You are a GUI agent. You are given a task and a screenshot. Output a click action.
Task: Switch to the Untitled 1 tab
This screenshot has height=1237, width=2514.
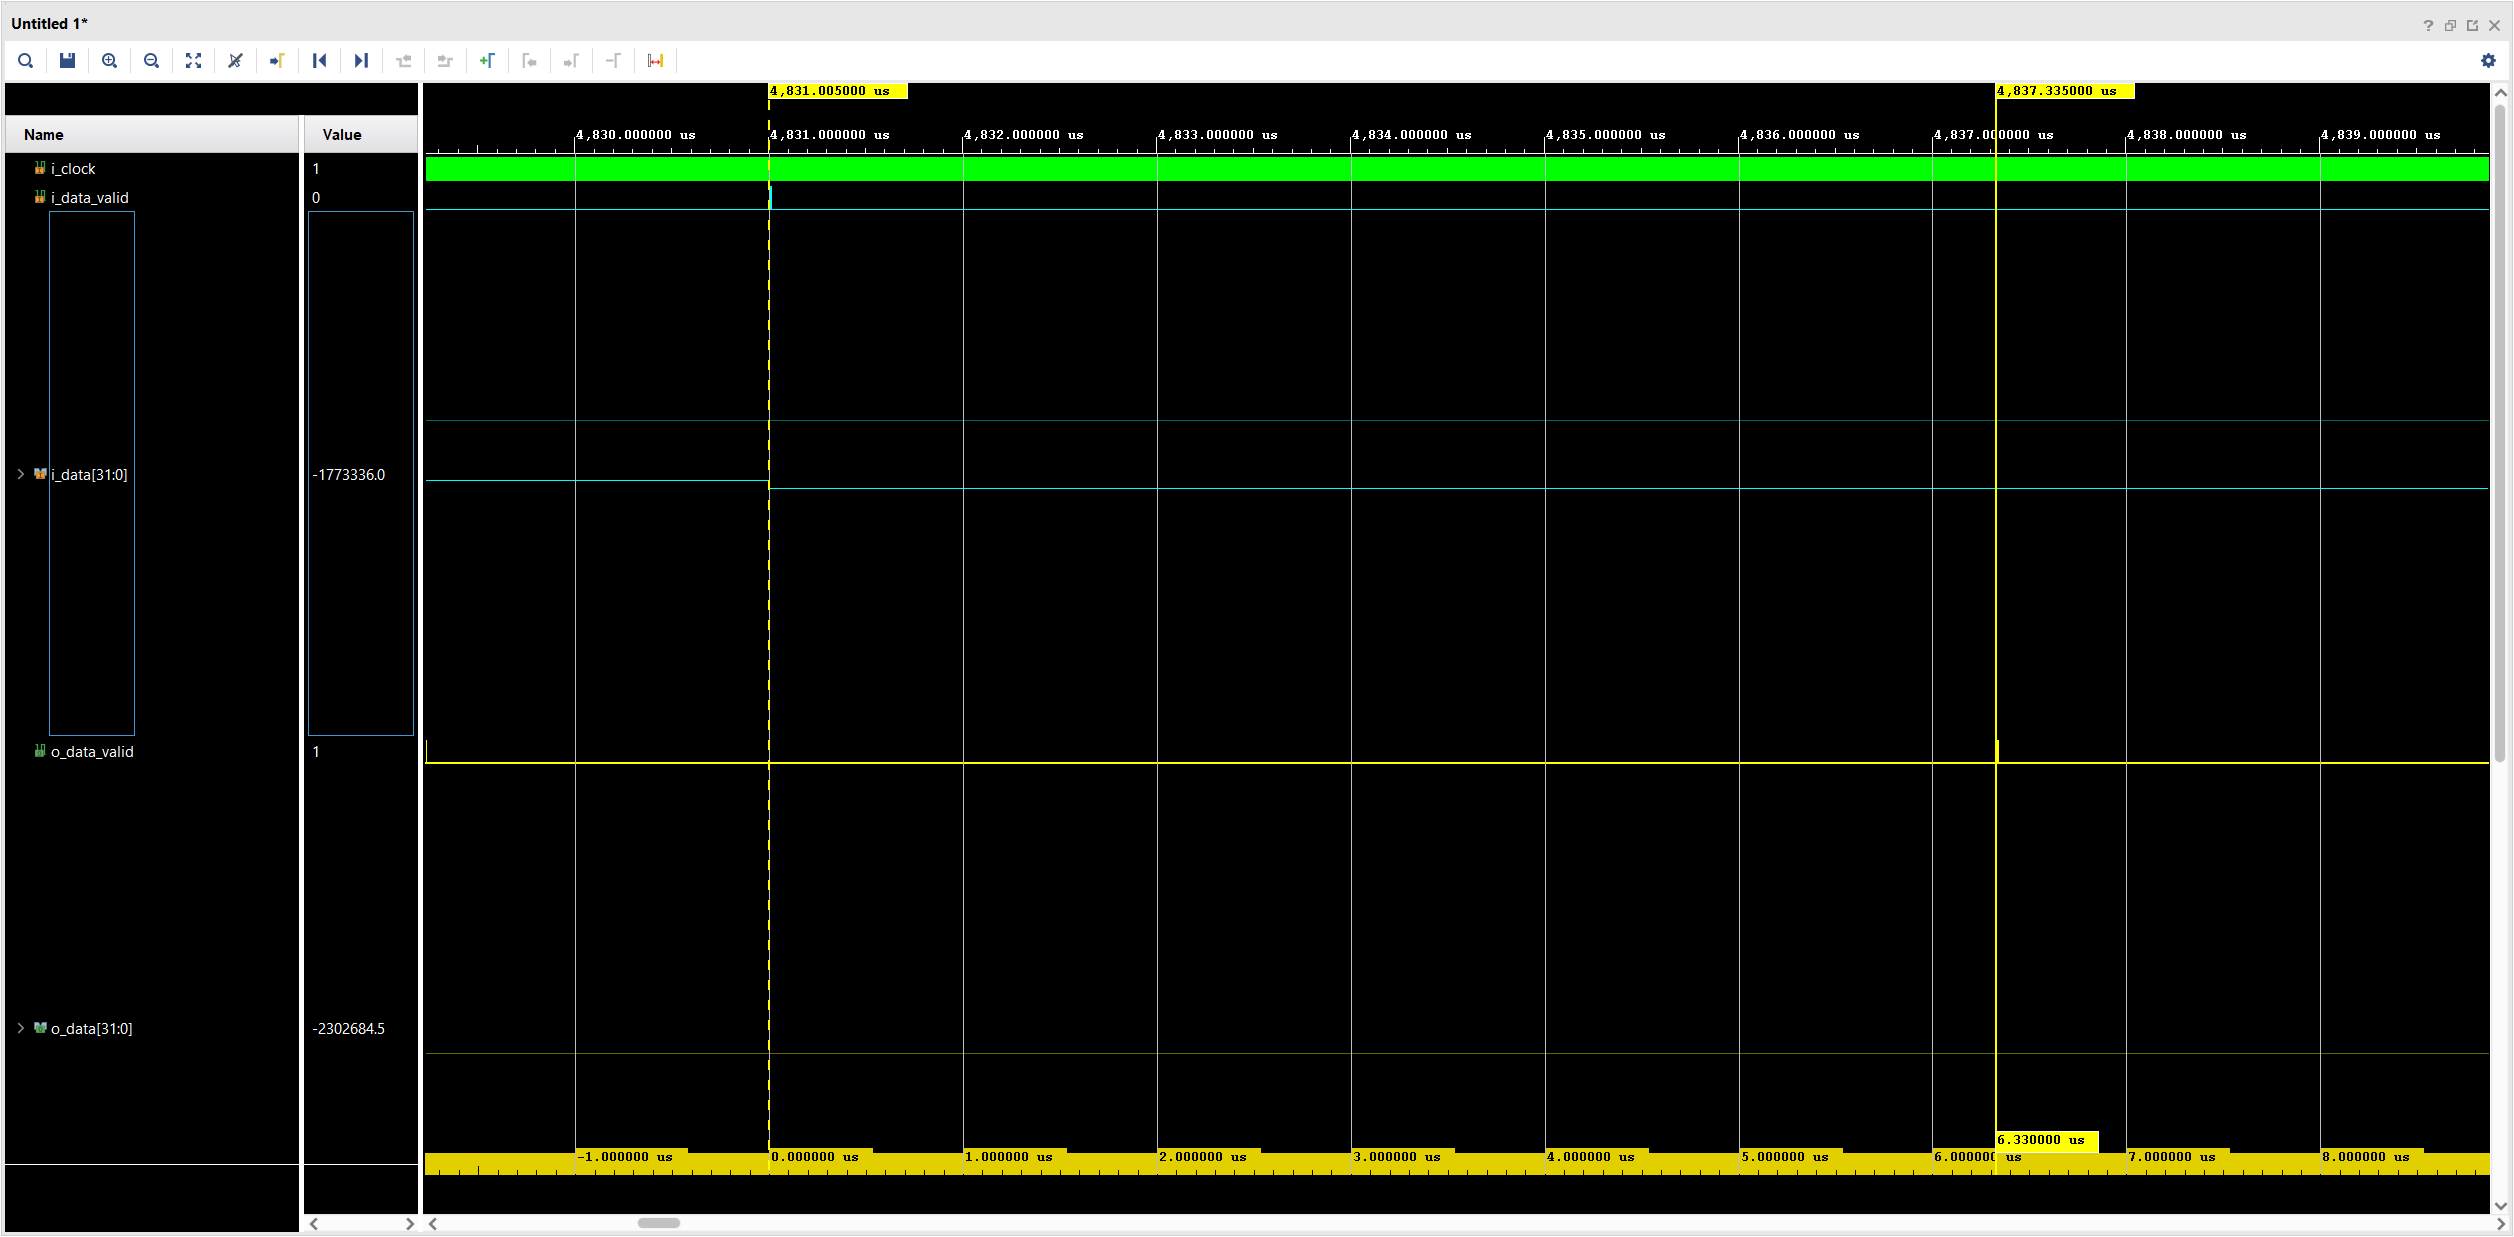(48, 23)
